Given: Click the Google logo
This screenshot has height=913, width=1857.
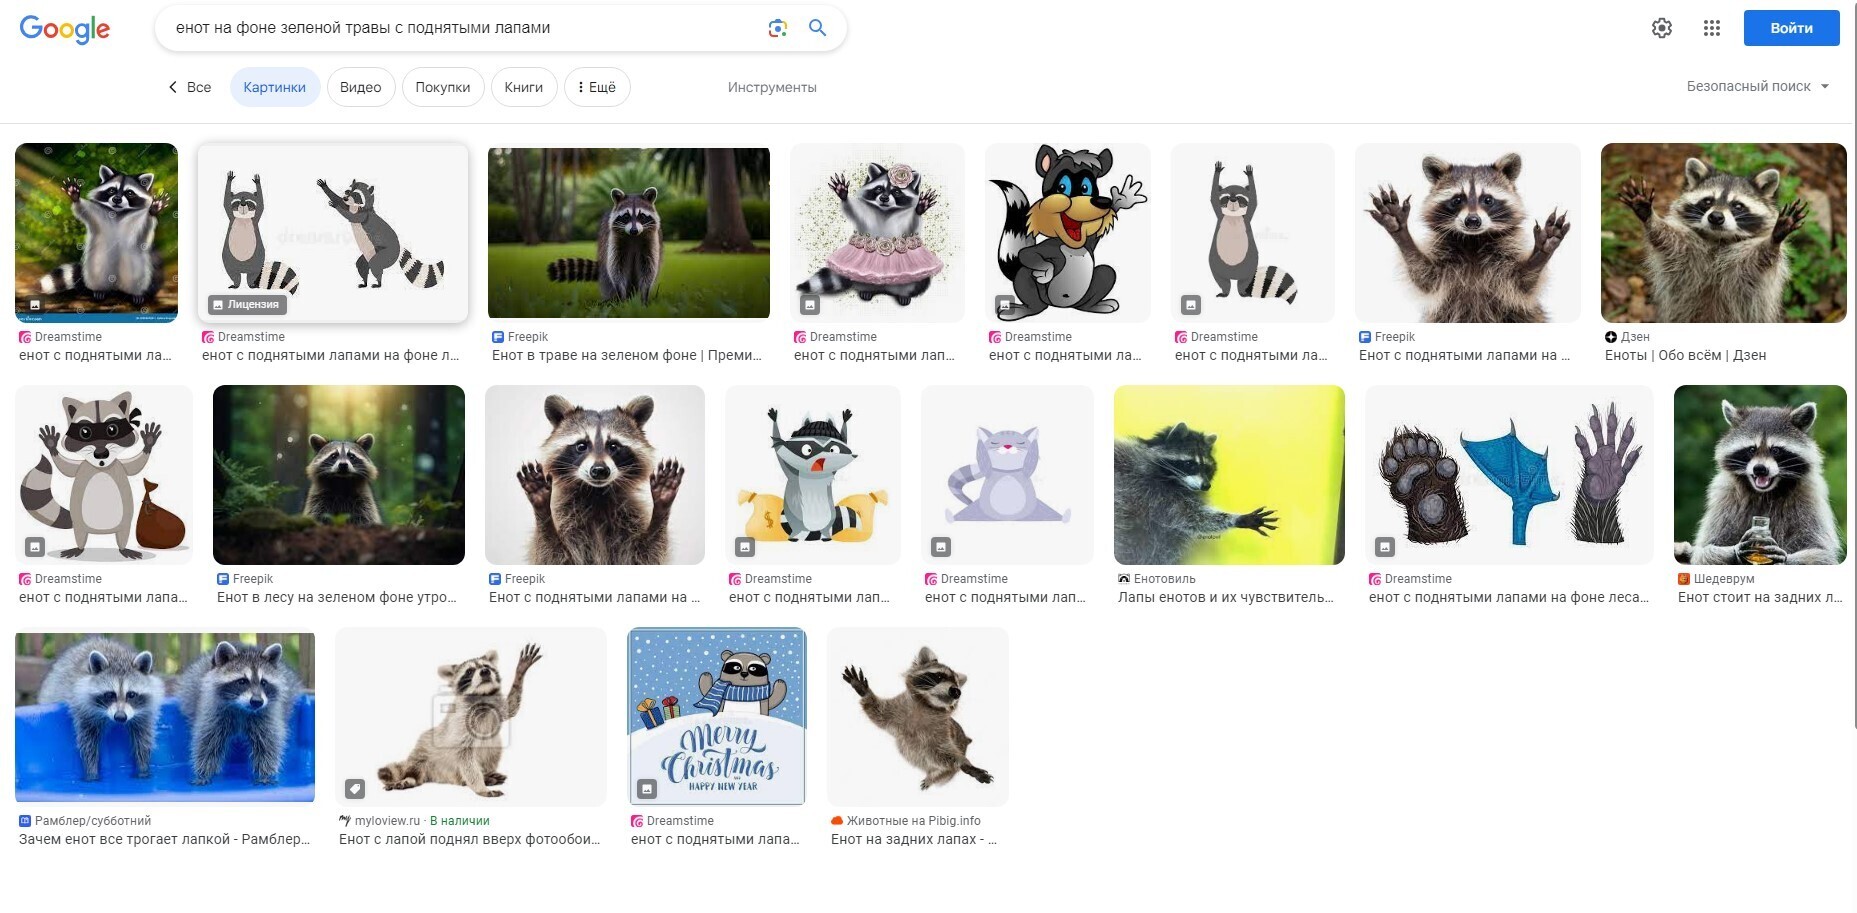Looking at the screenshot, I should 65,29.
